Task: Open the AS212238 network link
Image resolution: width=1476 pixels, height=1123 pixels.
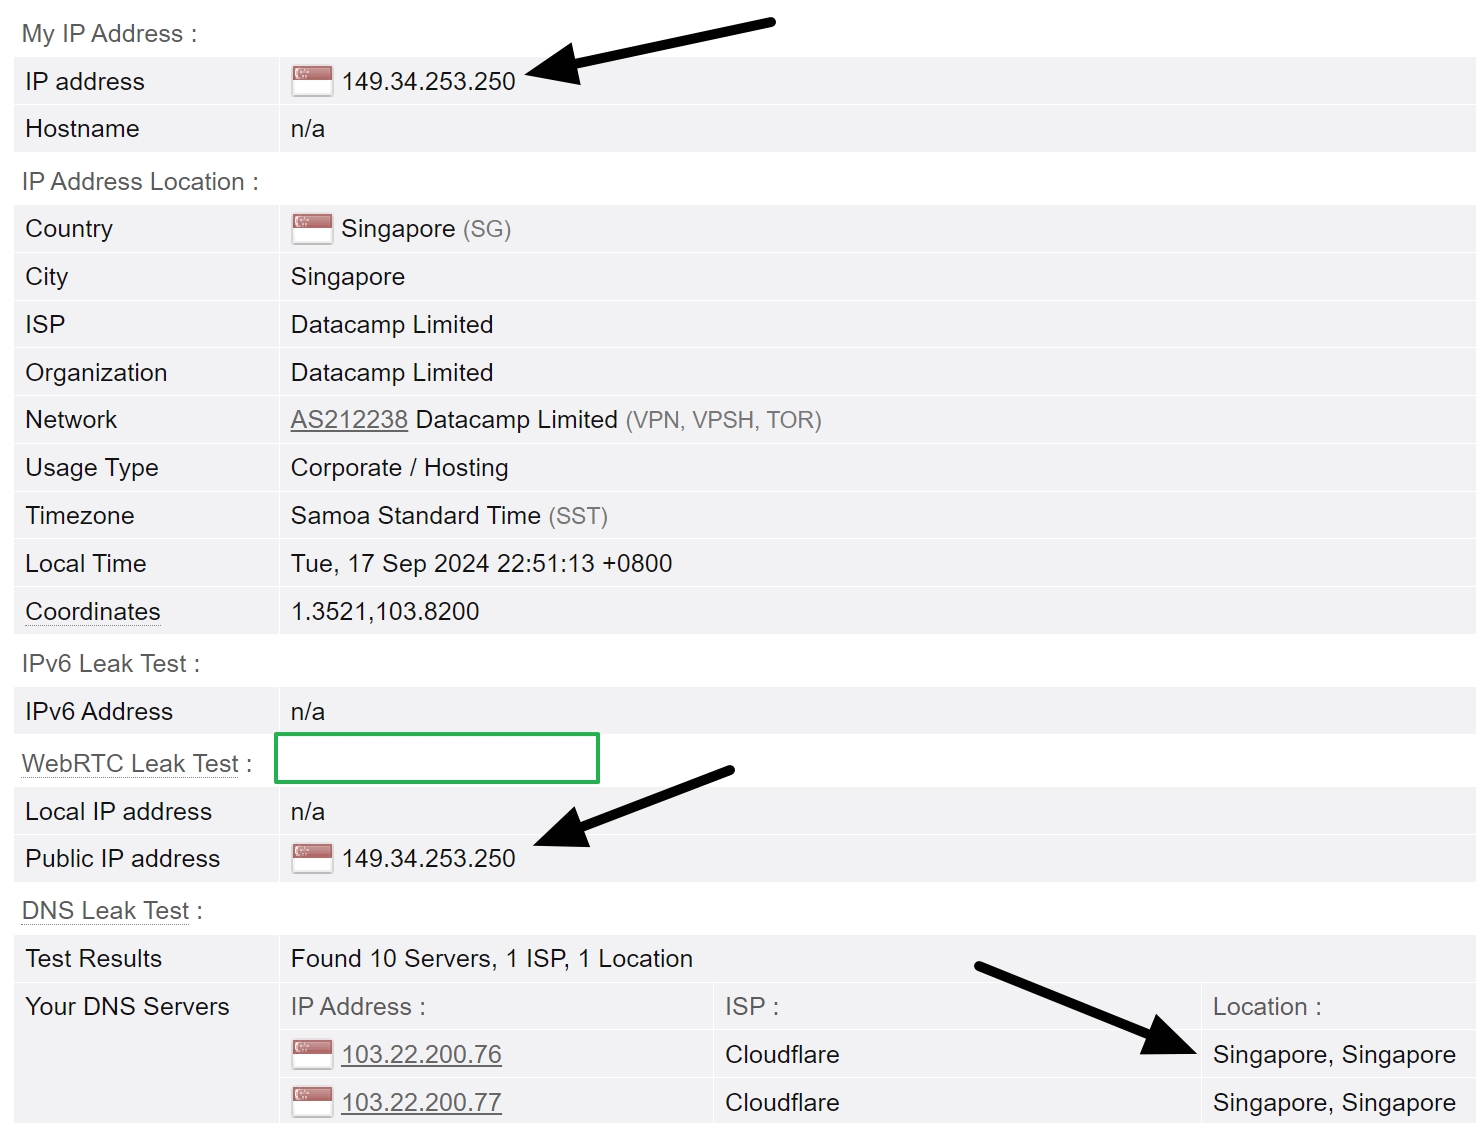Action: pos(348,419)
